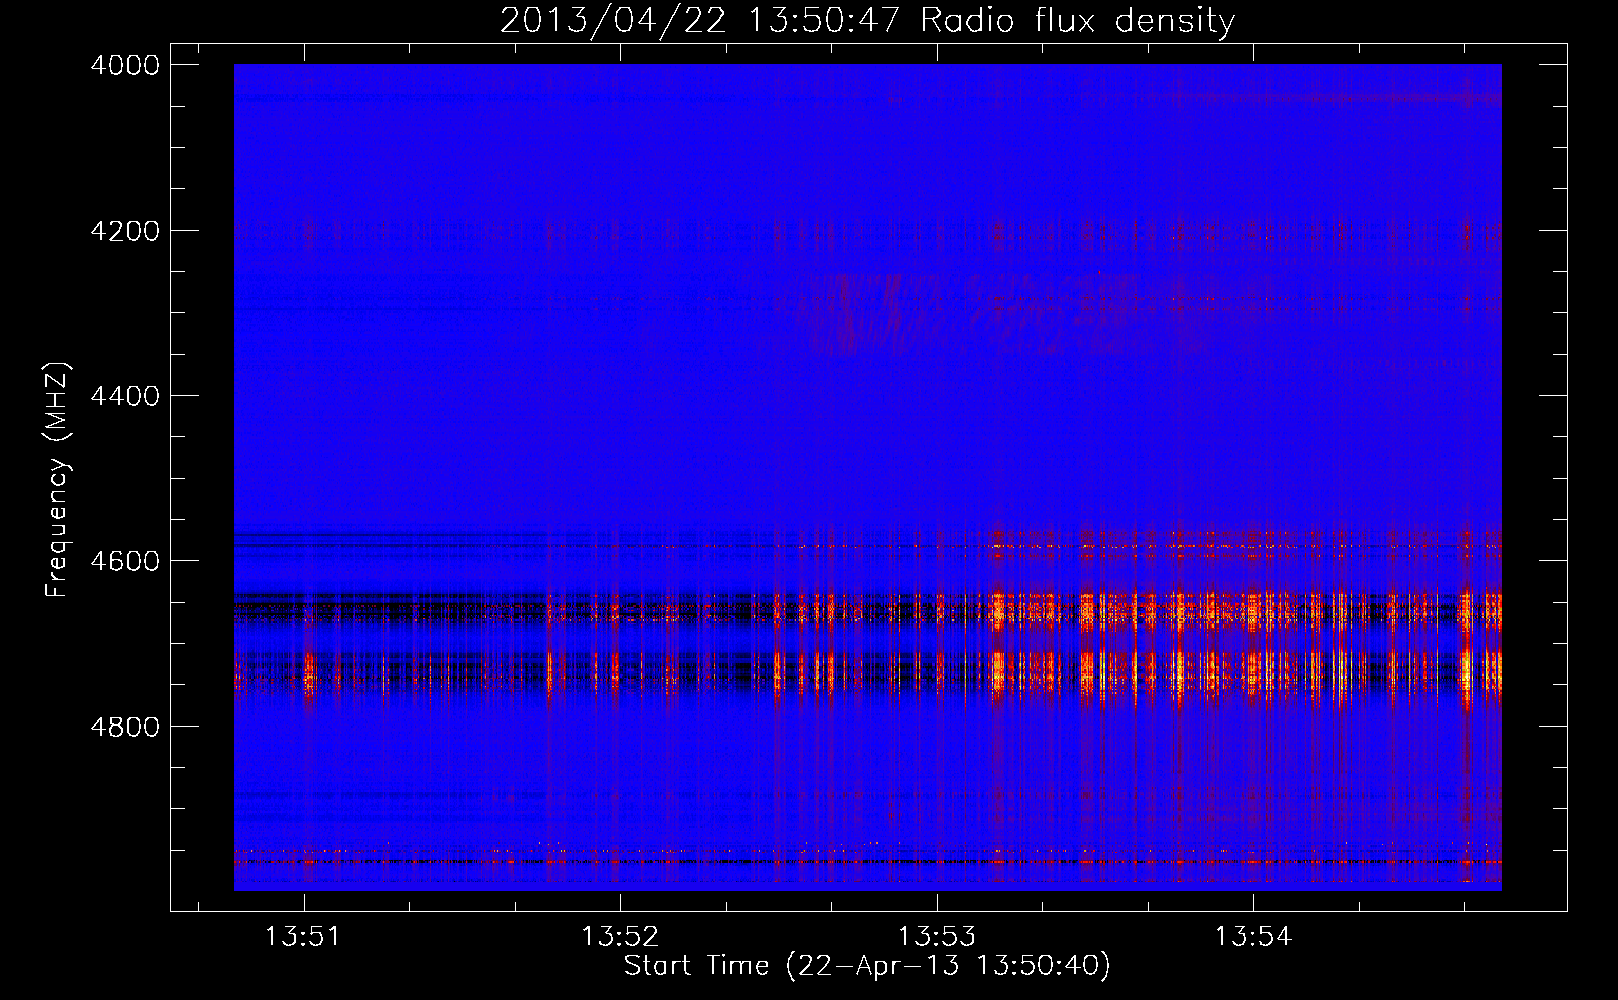Click the 4400 frequency axis label
The height and width of the screenshot is (1000, 1618).
tap(125, 396)
